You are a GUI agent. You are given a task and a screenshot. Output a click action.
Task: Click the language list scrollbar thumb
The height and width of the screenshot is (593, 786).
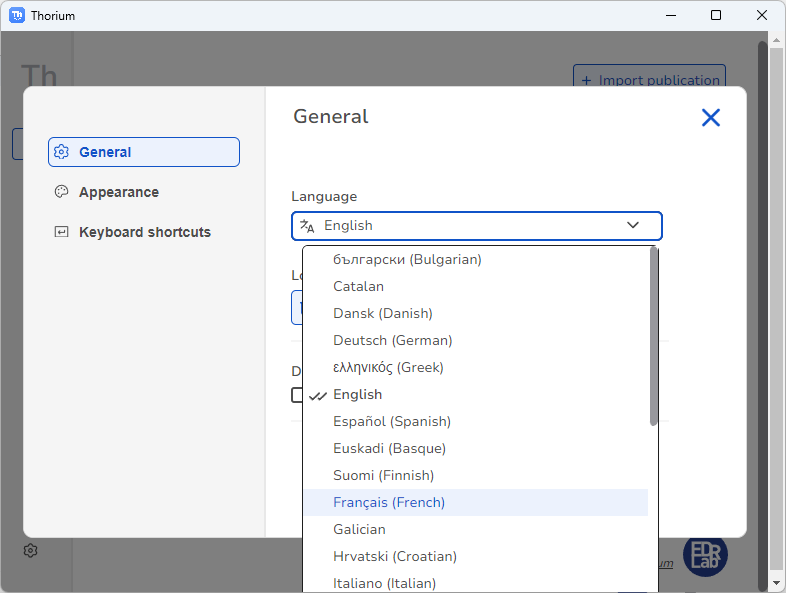(x=654, y=335)
